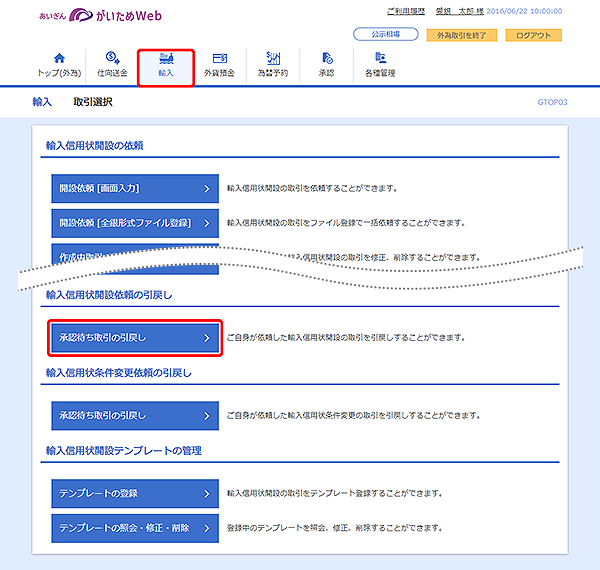This screenshot has width=600, height=570.
Task: Open トップ(外為) menu label
Action: click(x=59, y=73)
